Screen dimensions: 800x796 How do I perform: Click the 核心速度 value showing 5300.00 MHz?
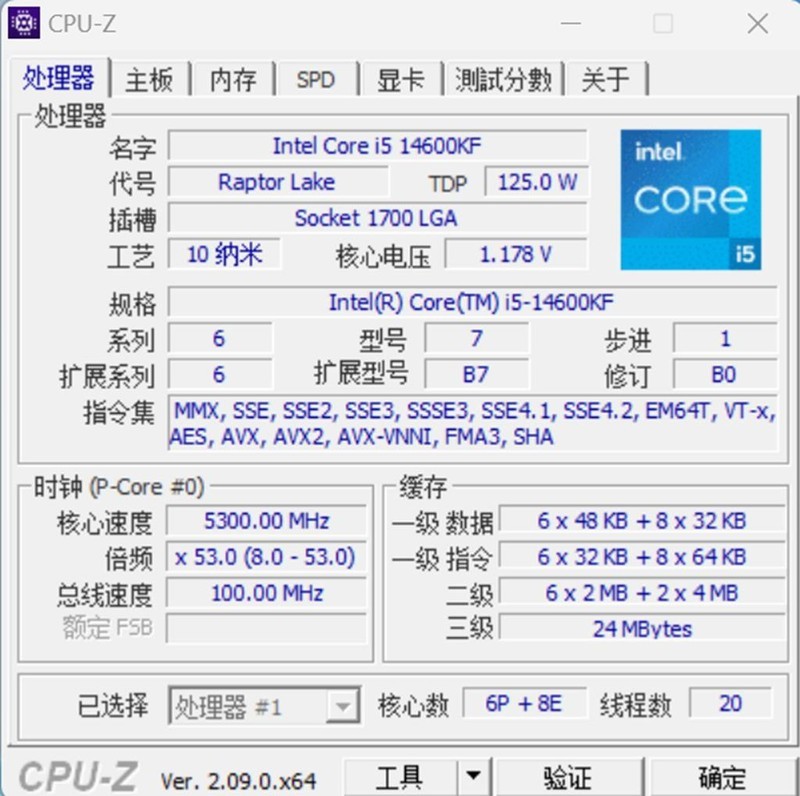pyautogui.click(x=265, y=521)
